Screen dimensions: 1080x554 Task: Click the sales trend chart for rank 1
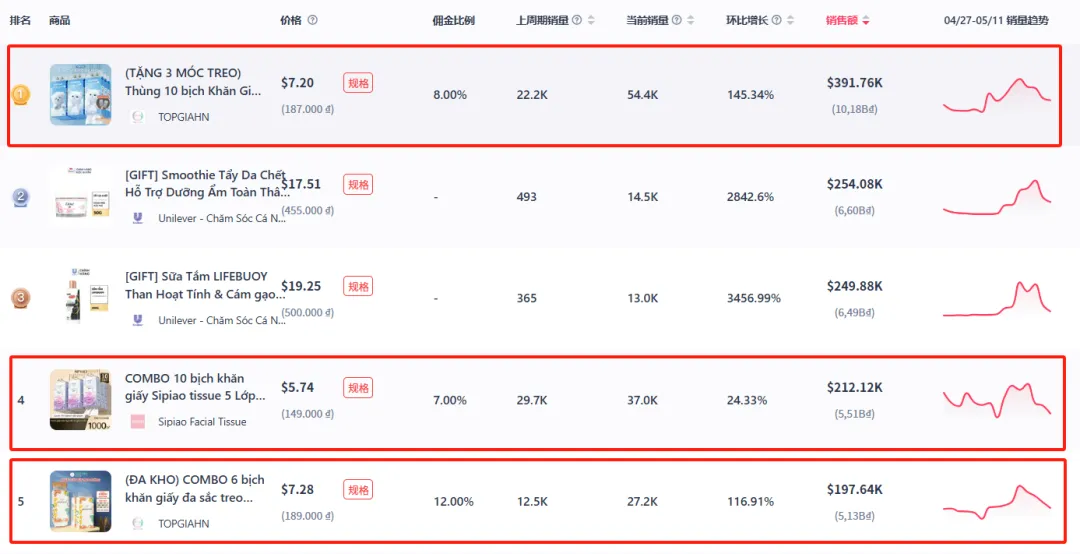tap(997, 95)
